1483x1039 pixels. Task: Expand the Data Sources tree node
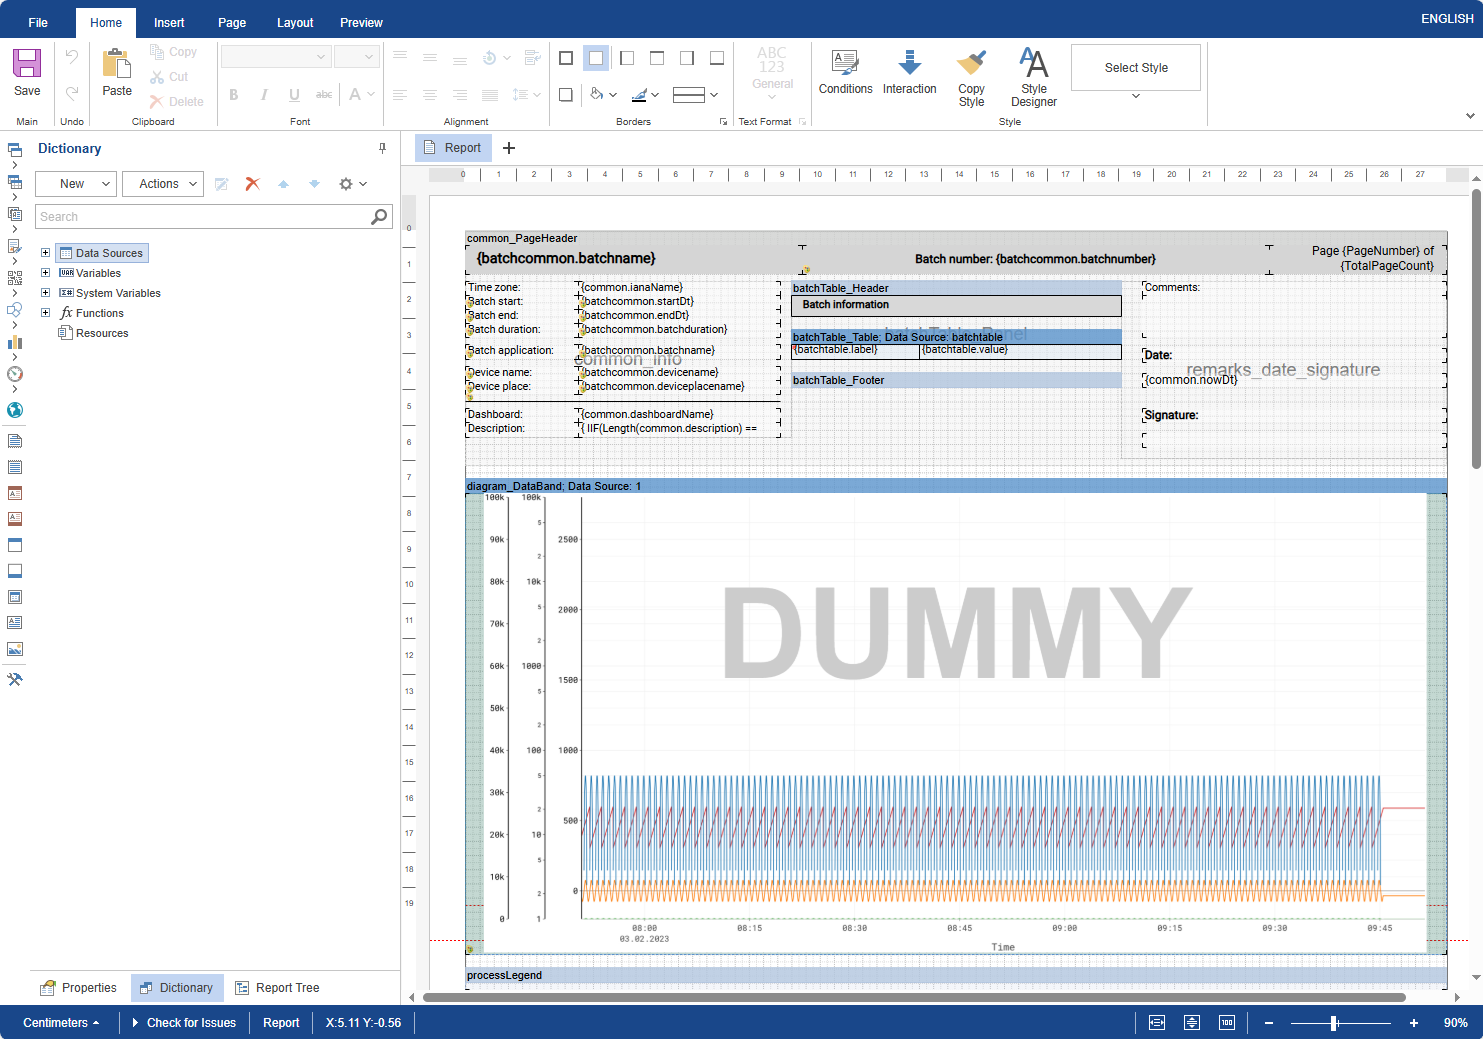pyautogui.click(x=45, y=253)
